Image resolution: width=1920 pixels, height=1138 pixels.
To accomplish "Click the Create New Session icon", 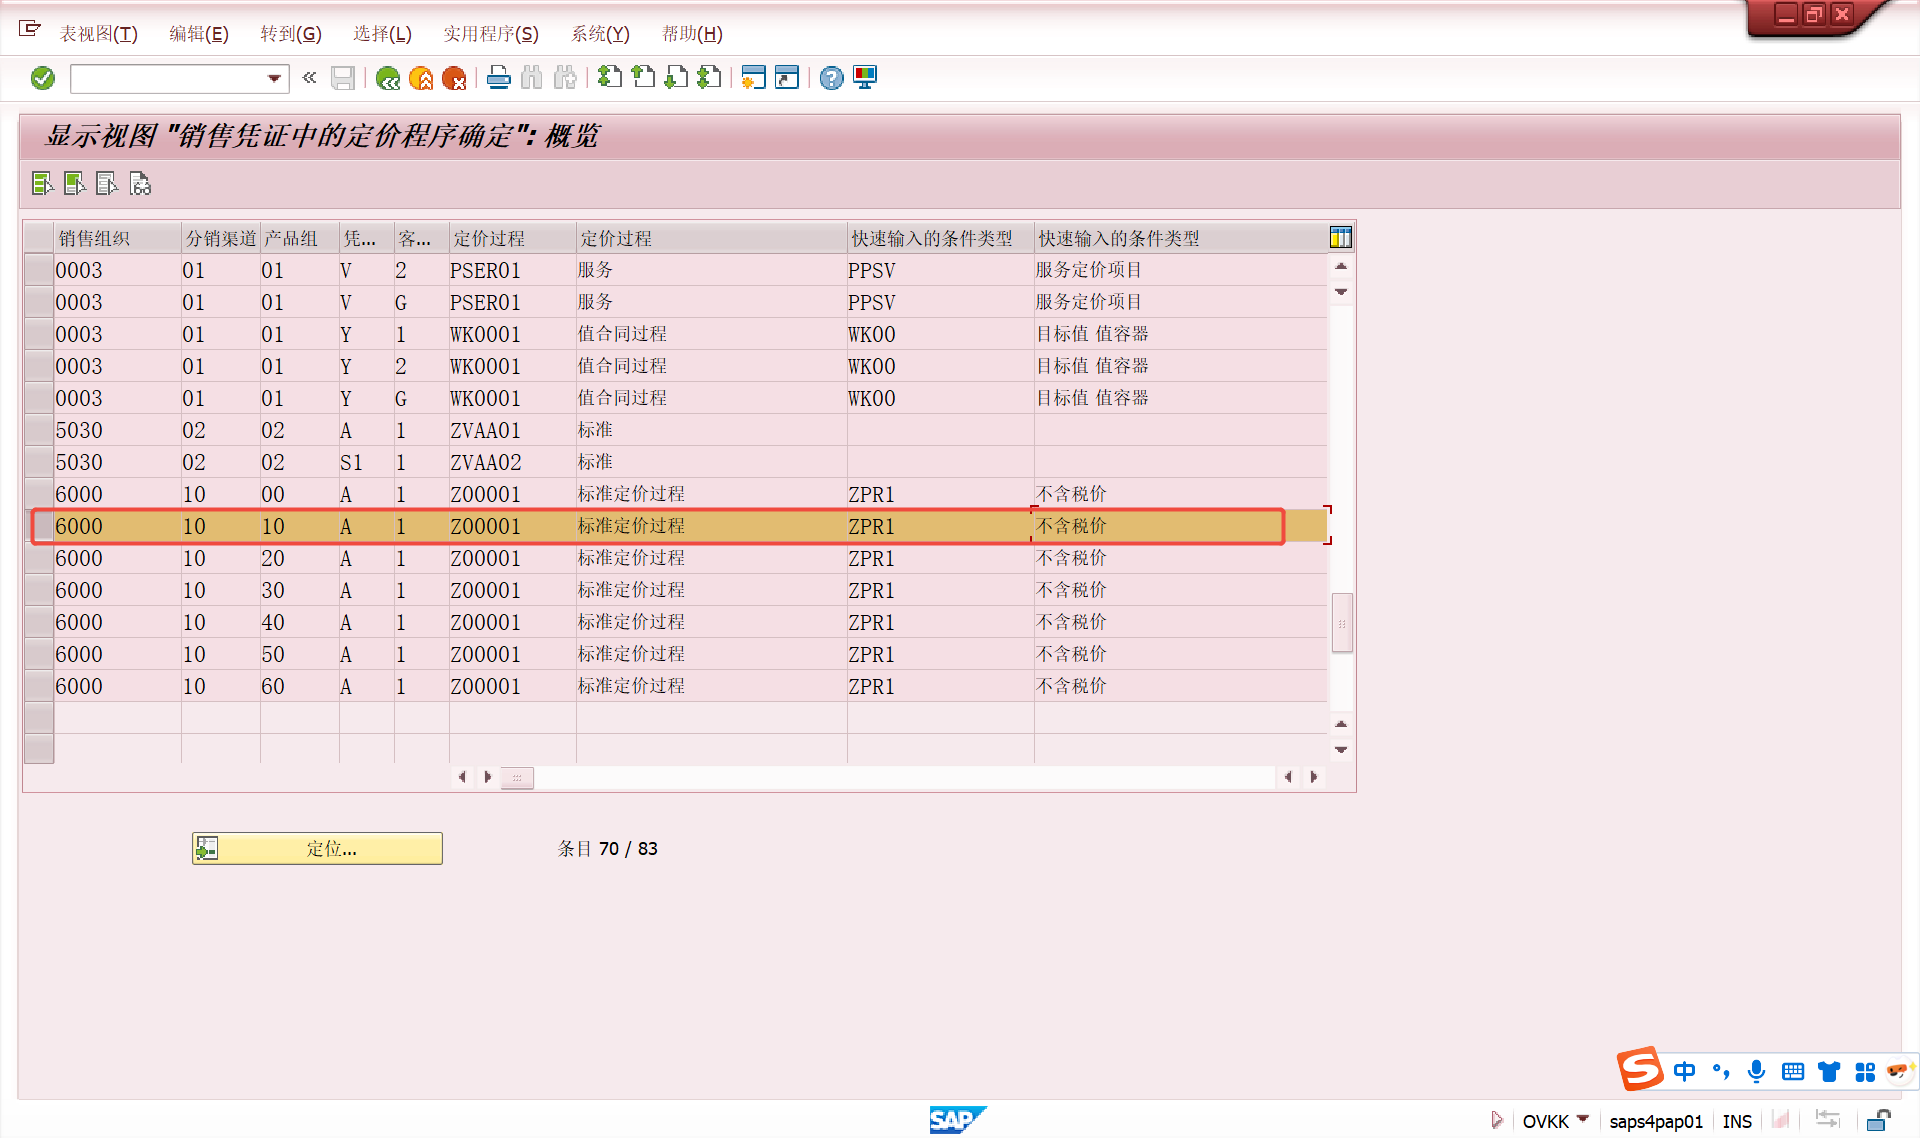I will pyautogui.click(x=754, y=78).
